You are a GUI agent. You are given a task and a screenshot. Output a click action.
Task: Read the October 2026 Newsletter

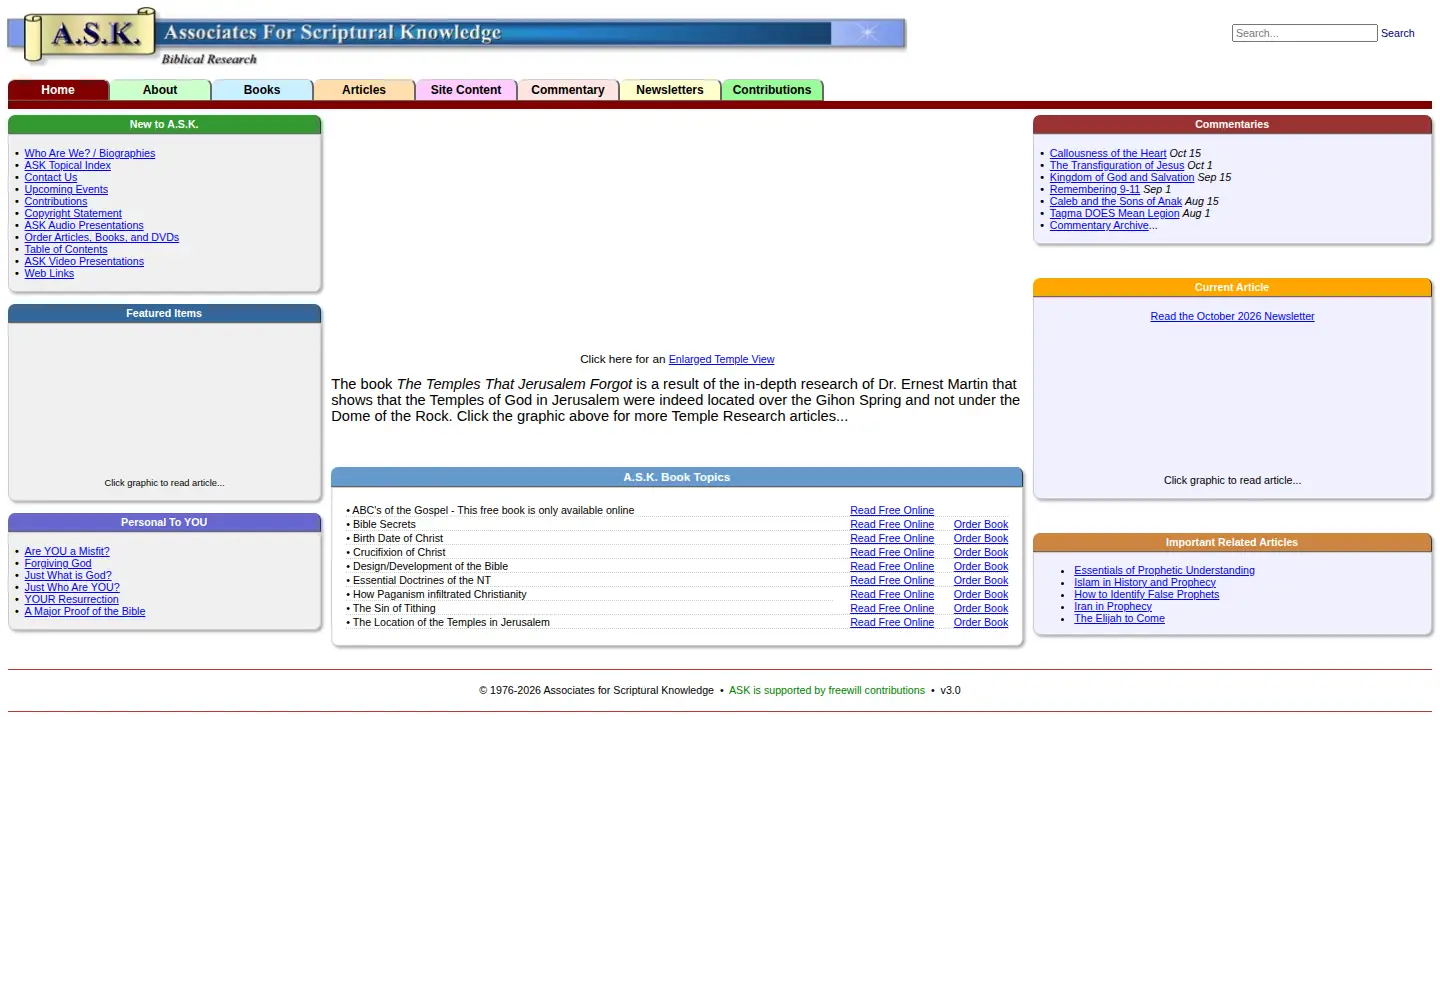tap(1232, 317)
